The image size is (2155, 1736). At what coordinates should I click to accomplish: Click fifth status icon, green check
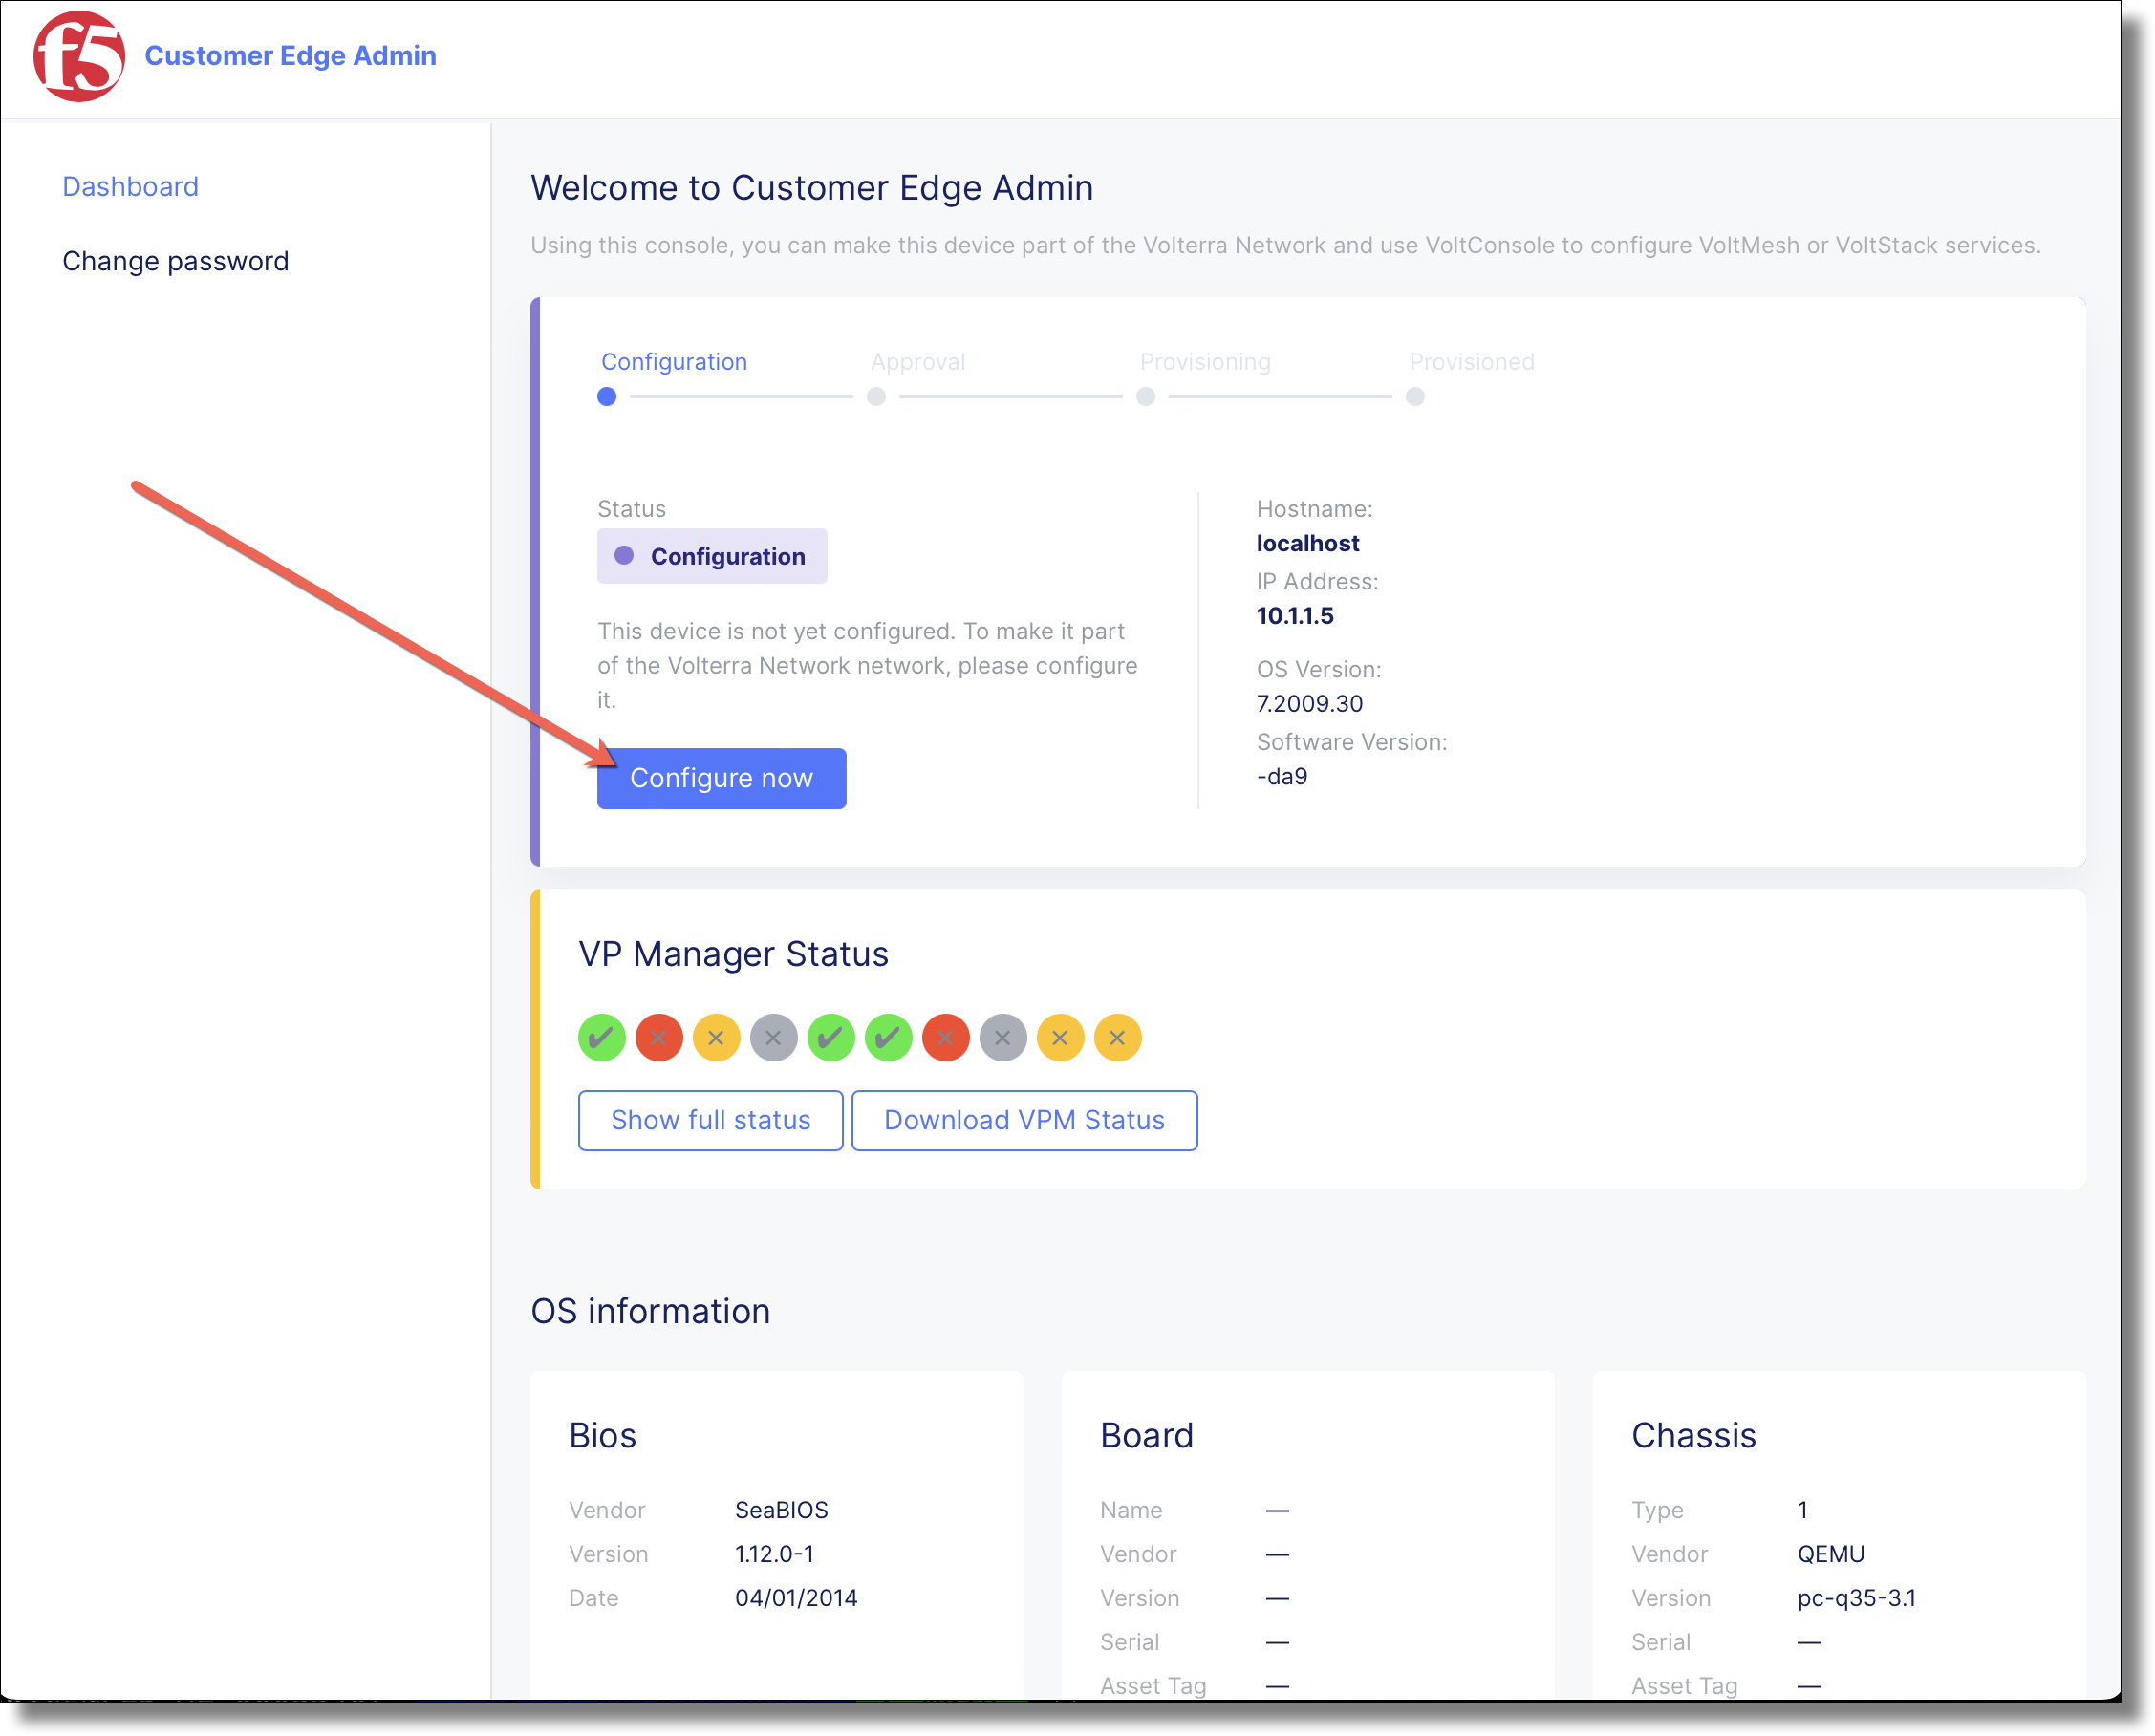[x=831, y=1038]
